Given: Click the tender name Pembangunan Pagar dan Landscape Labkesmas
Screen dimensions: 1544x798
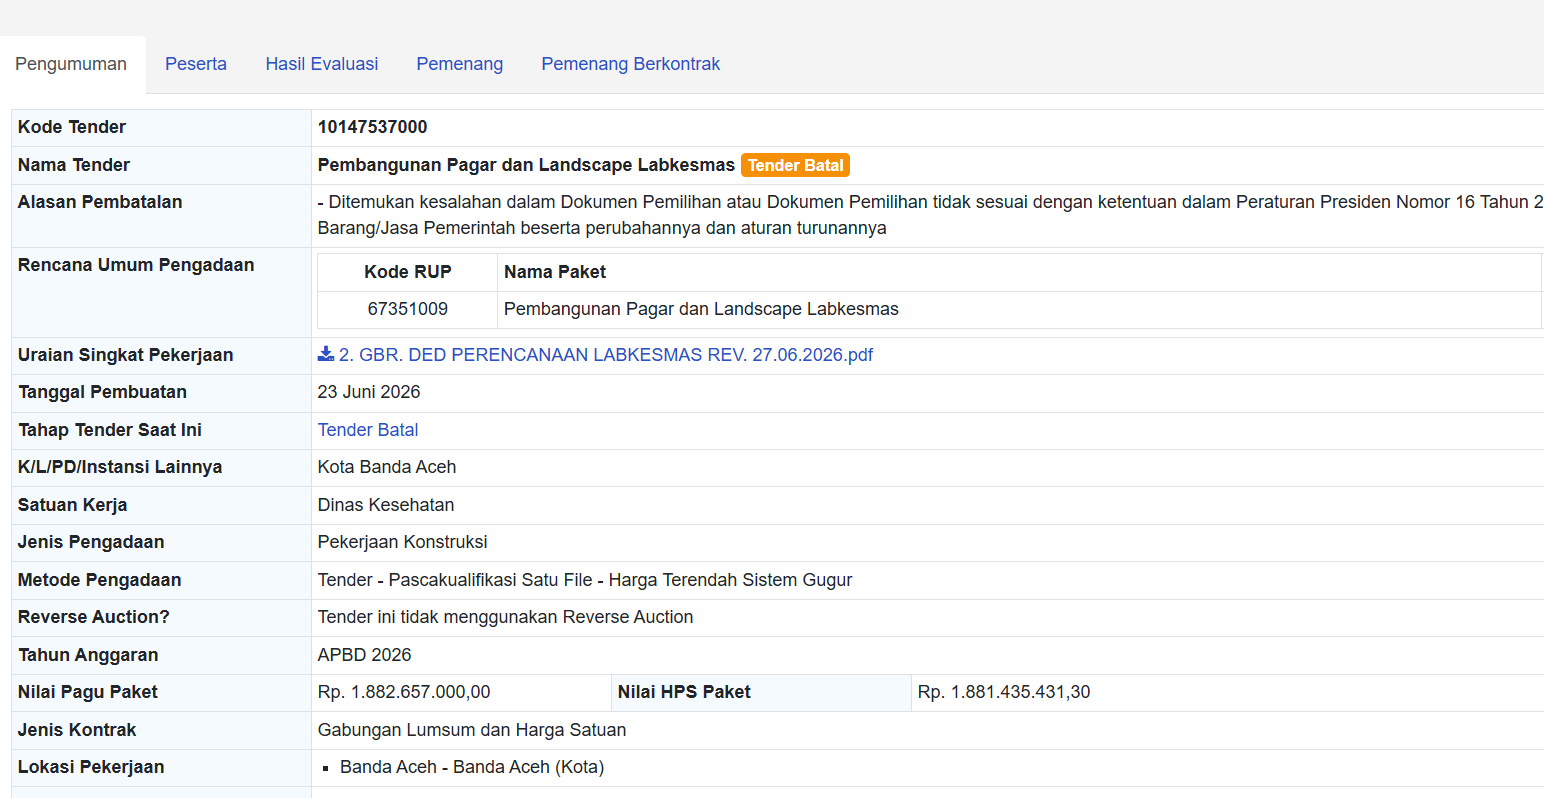Looking at the screenshot, I should click(526, 165).
